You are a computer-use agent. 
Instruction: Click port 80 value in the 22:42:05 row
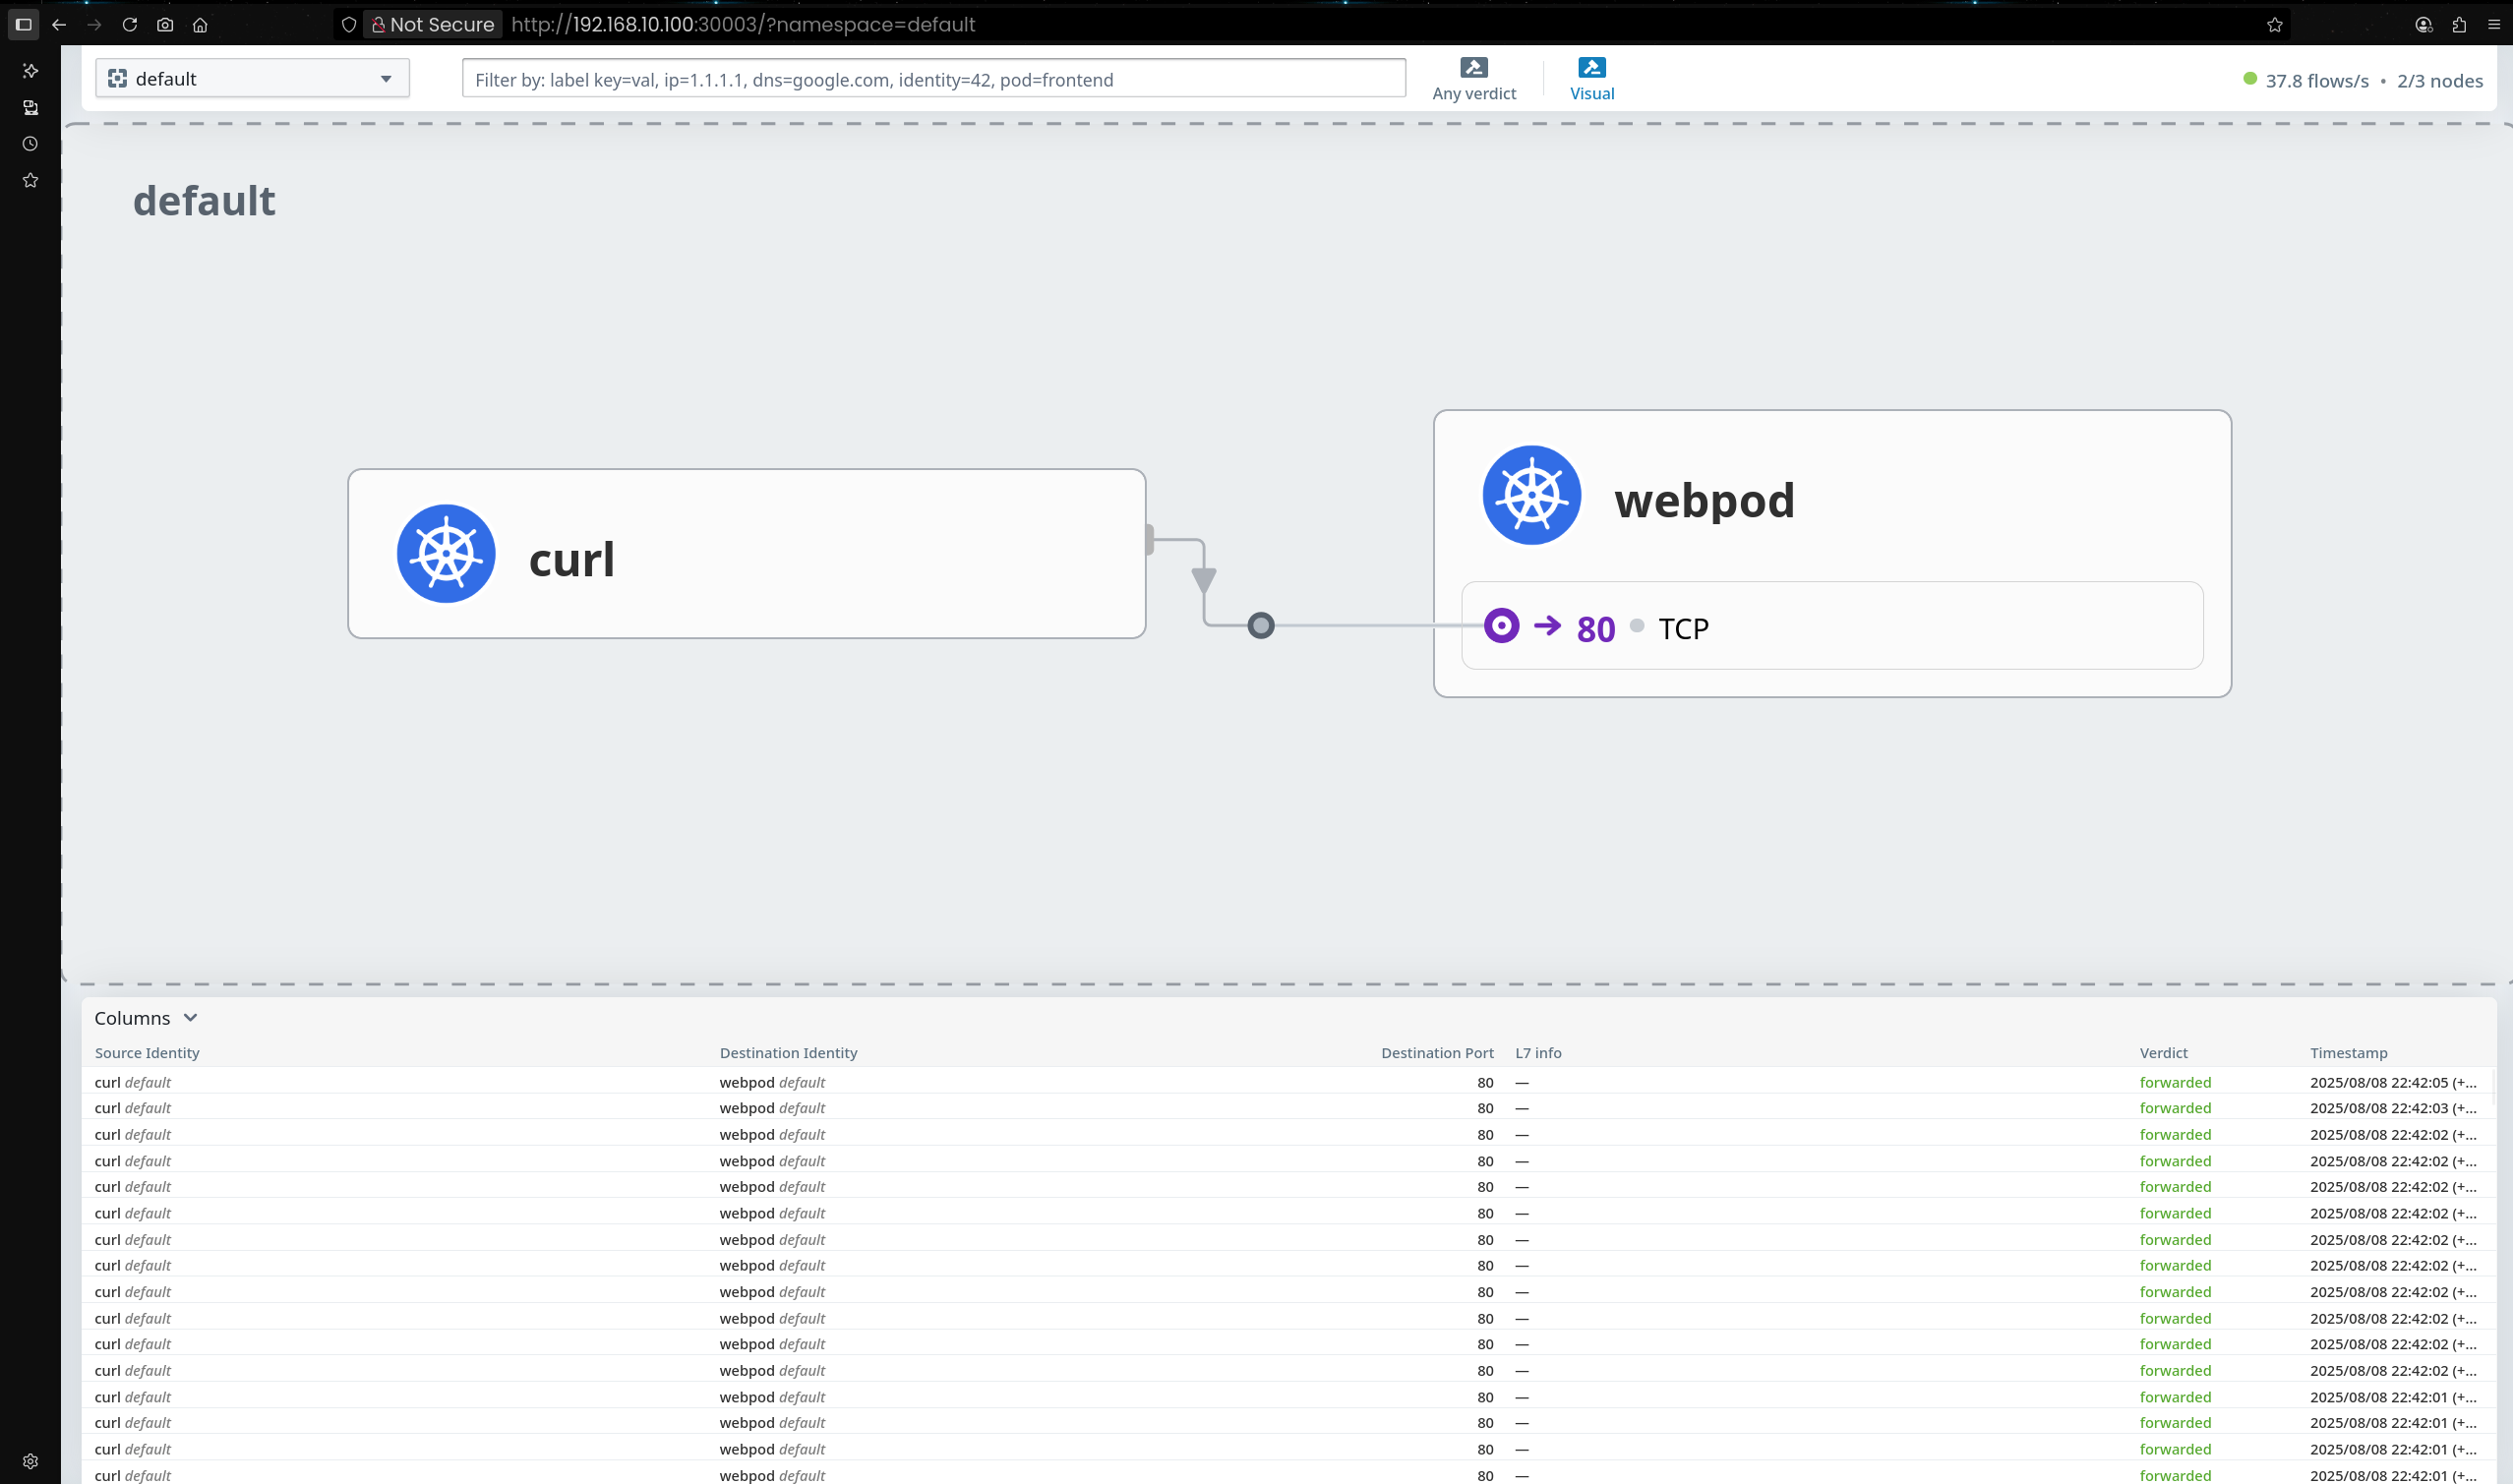(1485, 1082)
